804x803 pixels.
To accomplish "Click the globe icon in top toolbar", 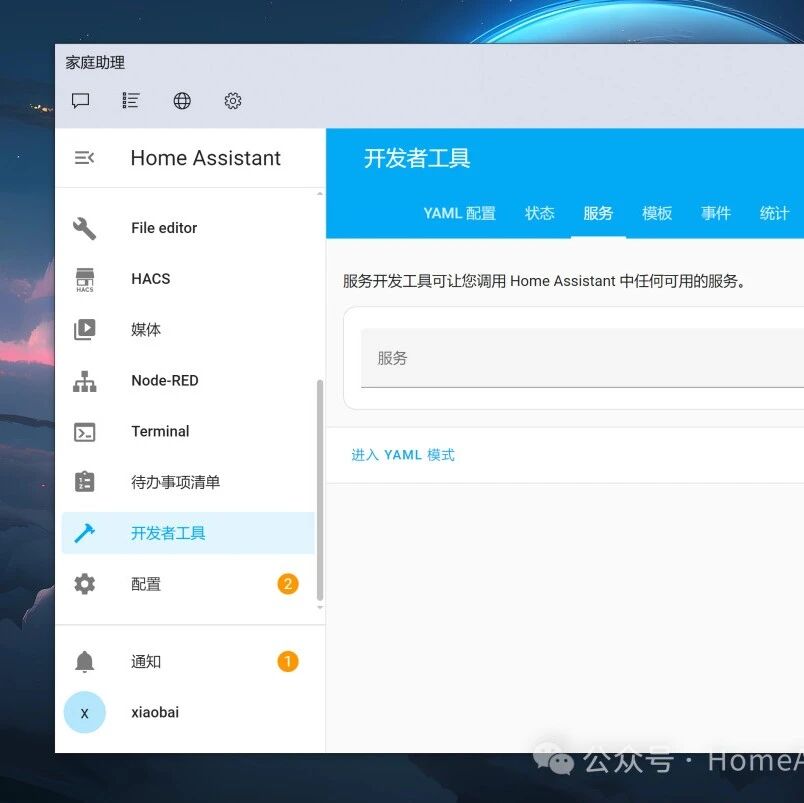I will pos(182,101).
